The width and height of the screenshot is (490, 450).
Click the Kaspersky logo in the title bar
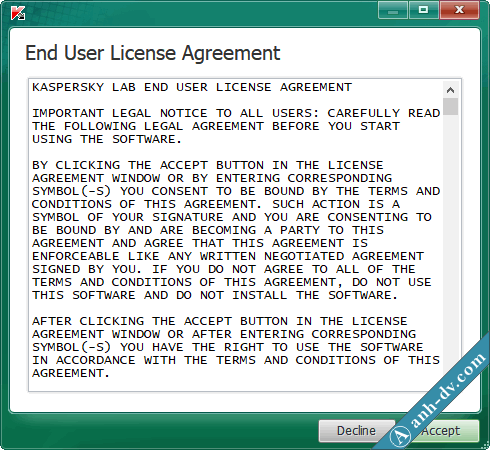(18, 13)
